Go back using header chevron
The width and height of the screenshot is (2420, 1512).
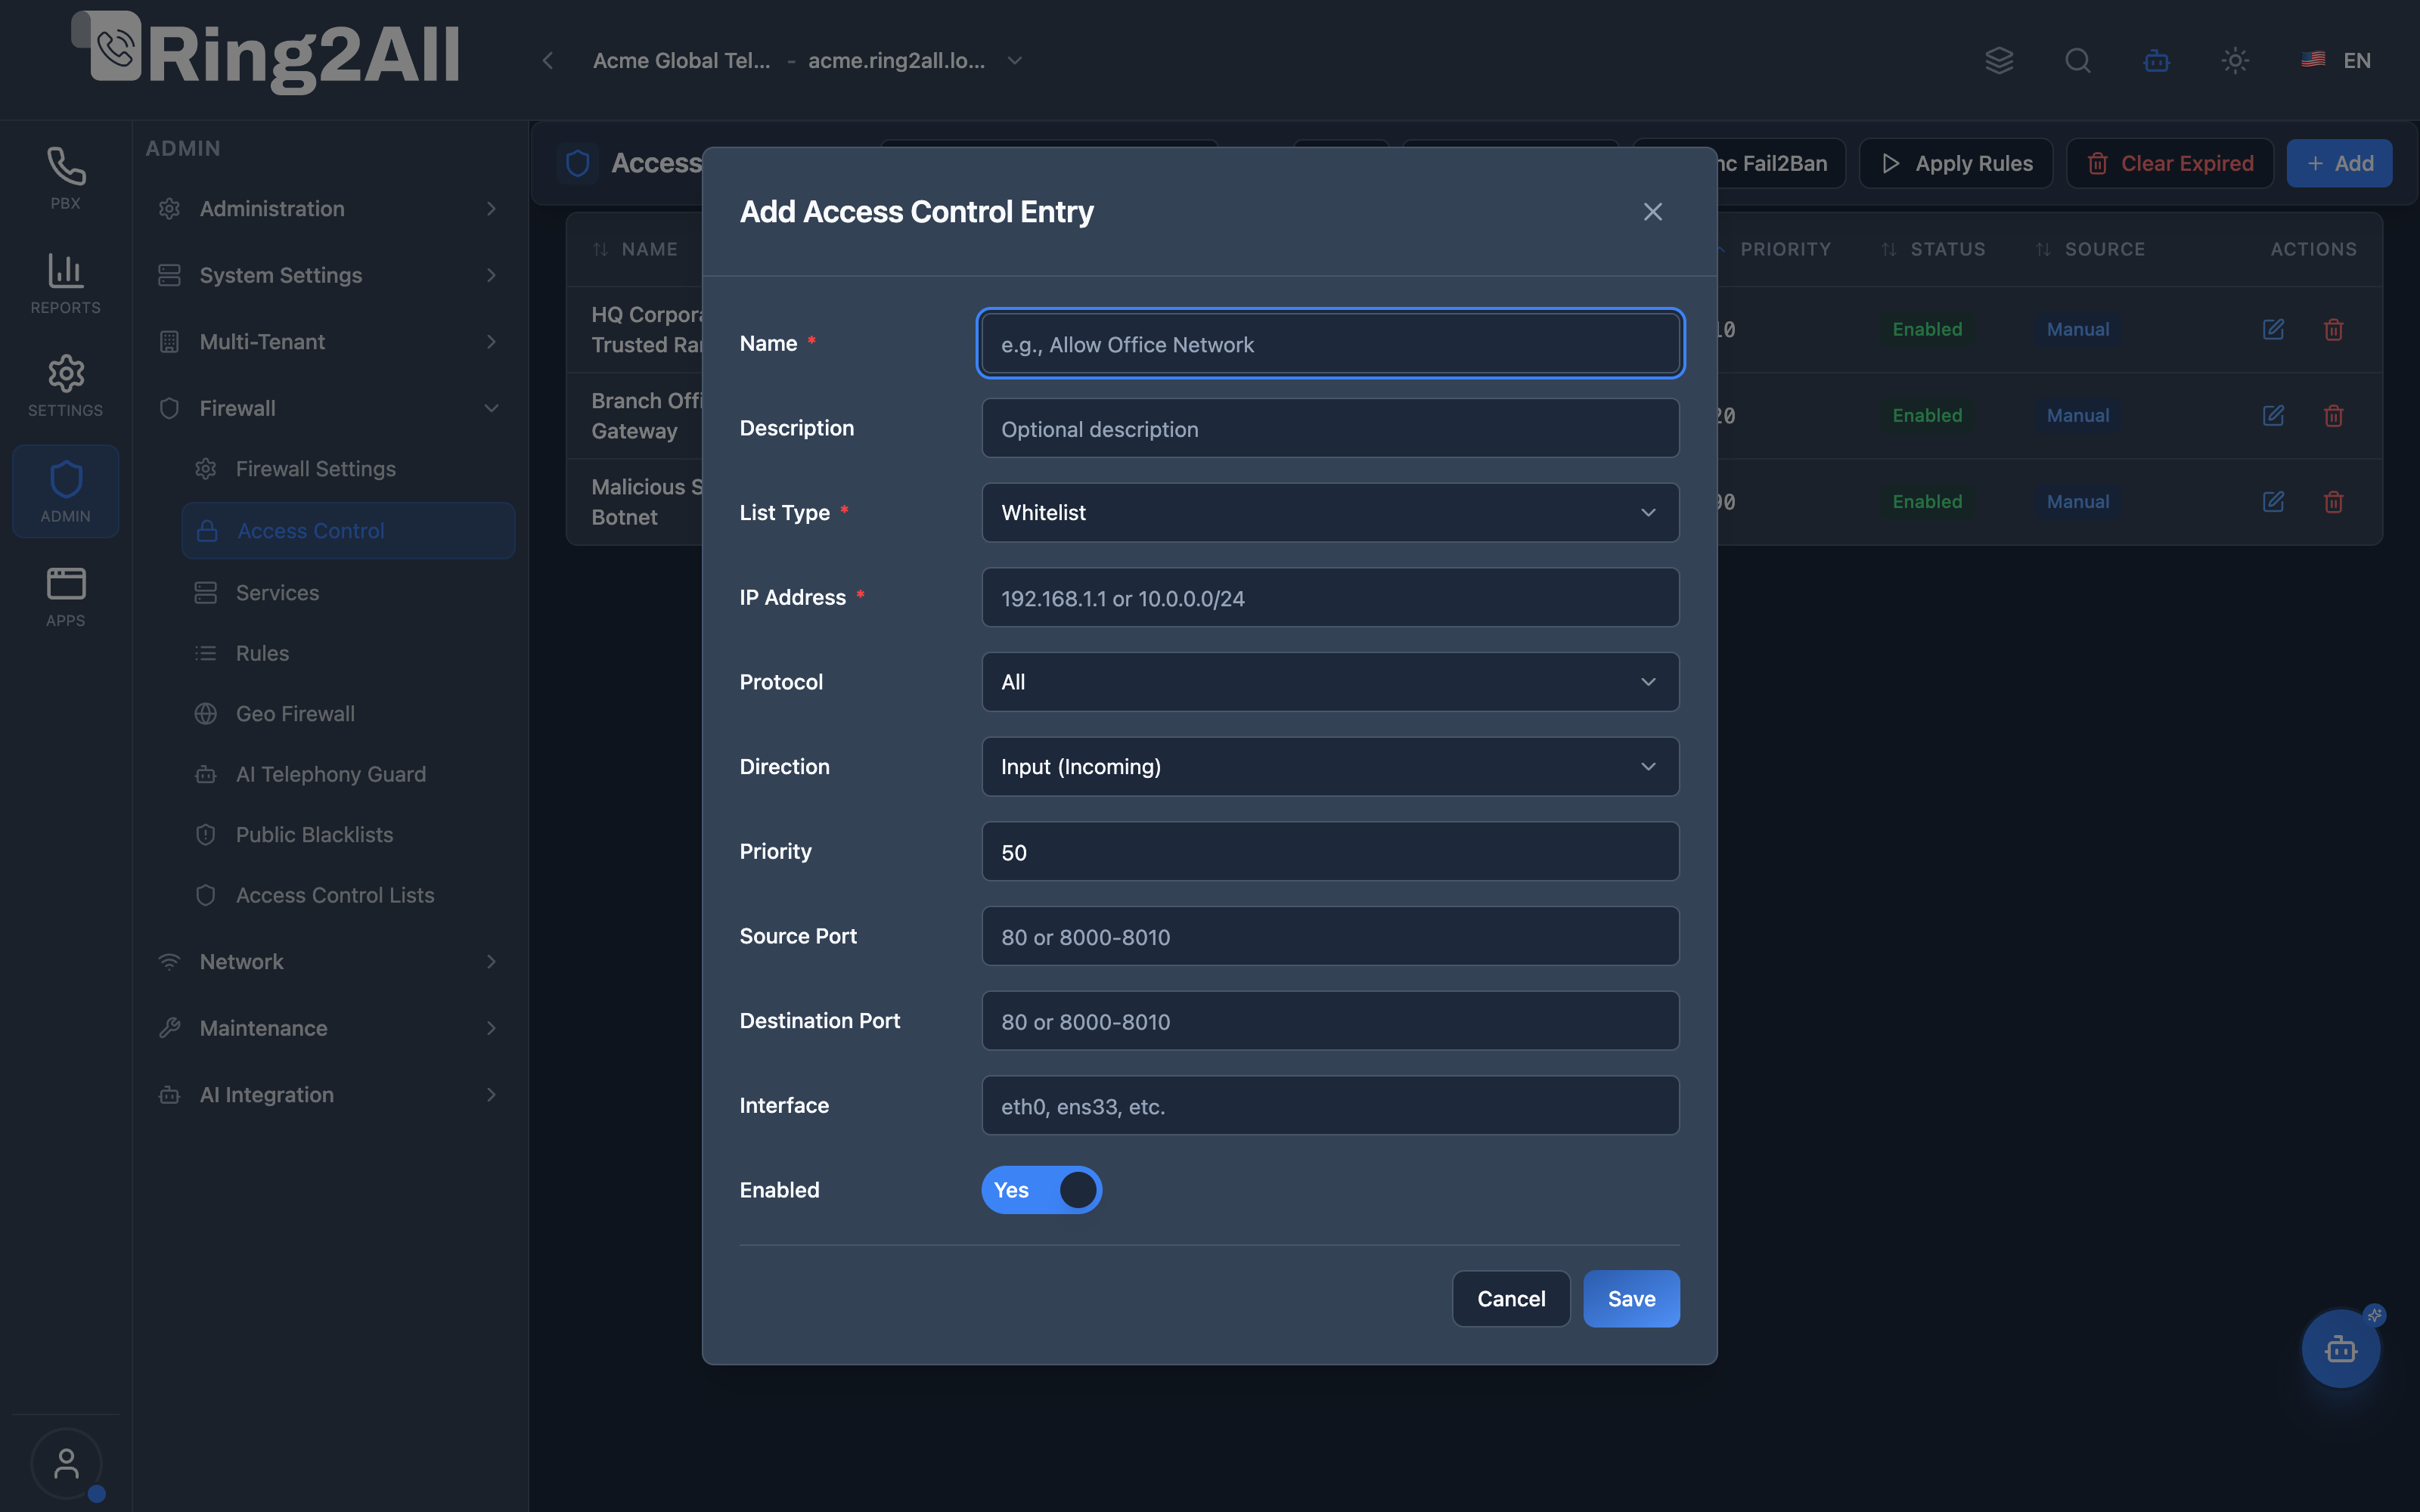[x=548, y=61]
